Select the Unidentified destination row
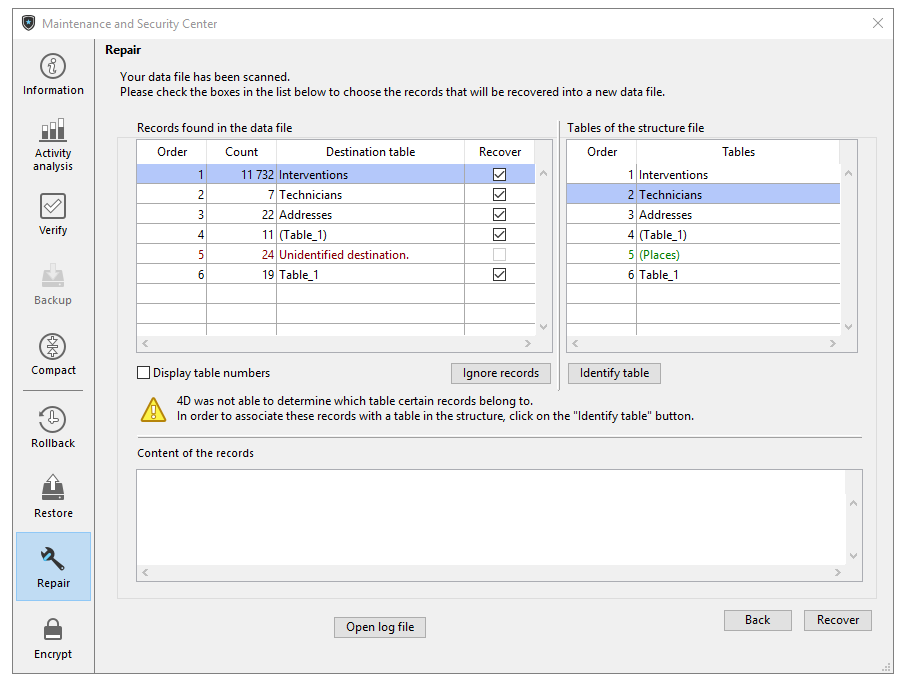The width and height of the screenshot is (906, 683). click(x=343, y=255)
